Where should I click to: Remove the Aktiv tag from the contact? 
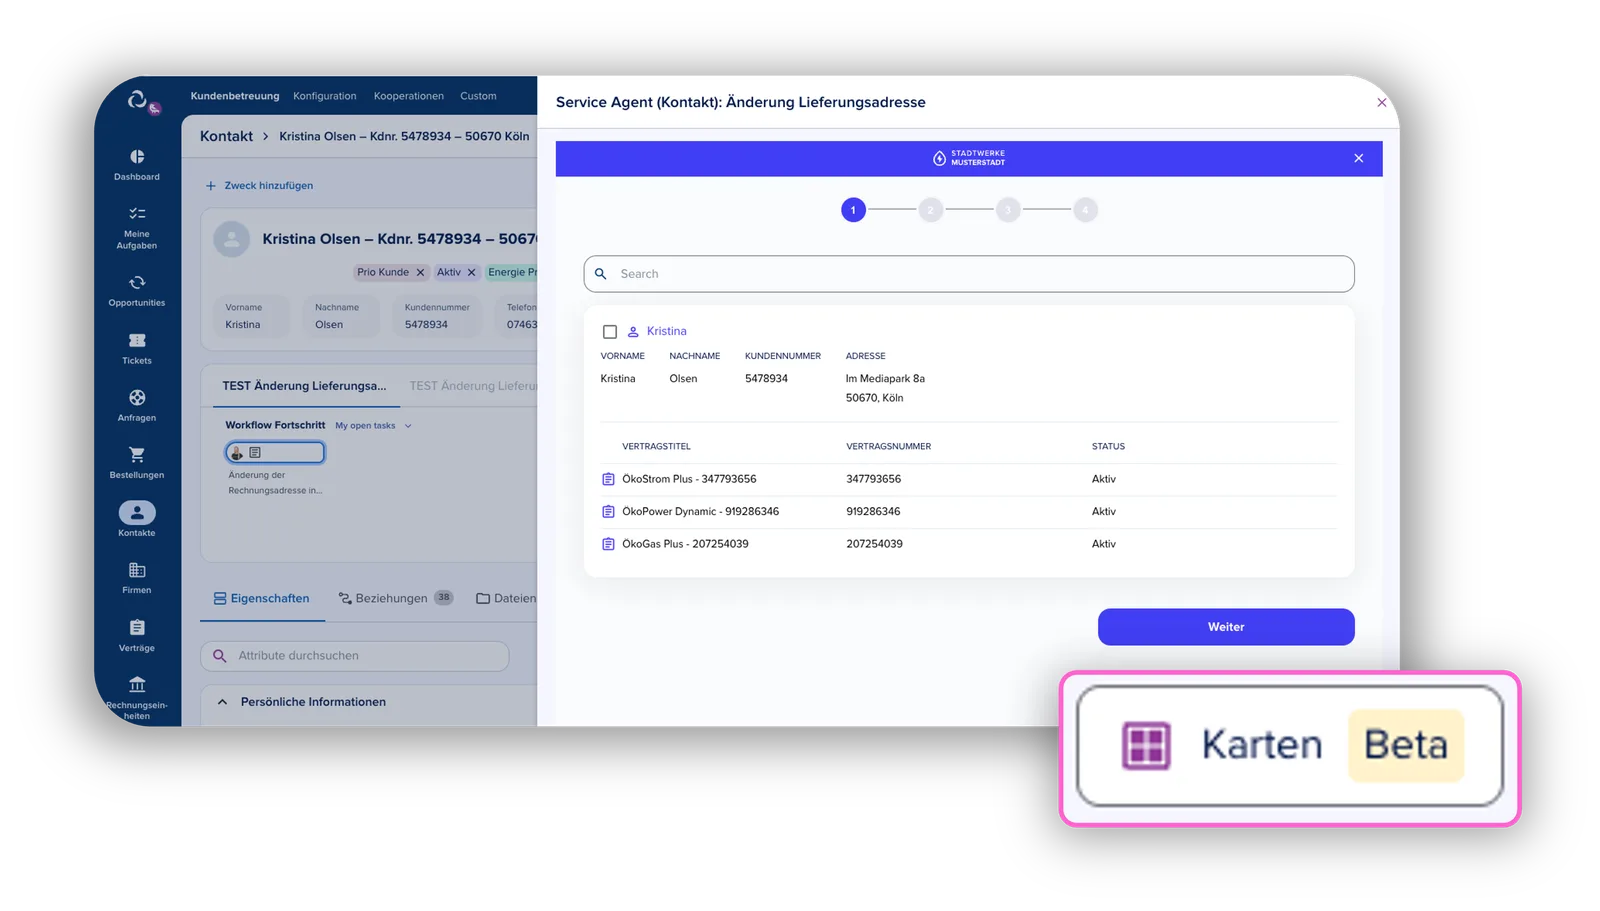tap(472, 272)
